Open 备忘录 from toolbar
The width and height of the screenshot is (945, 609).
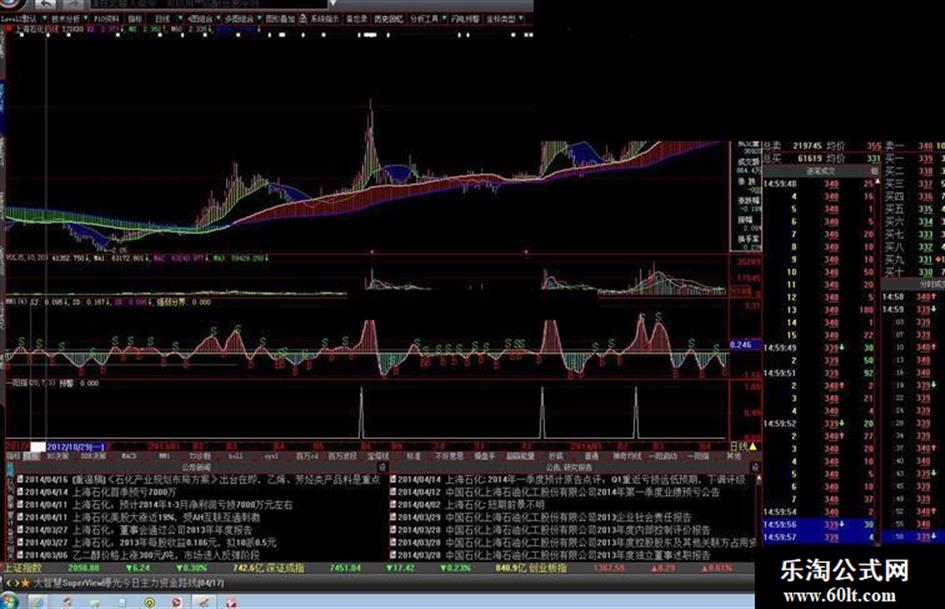[x=357, y=19]
